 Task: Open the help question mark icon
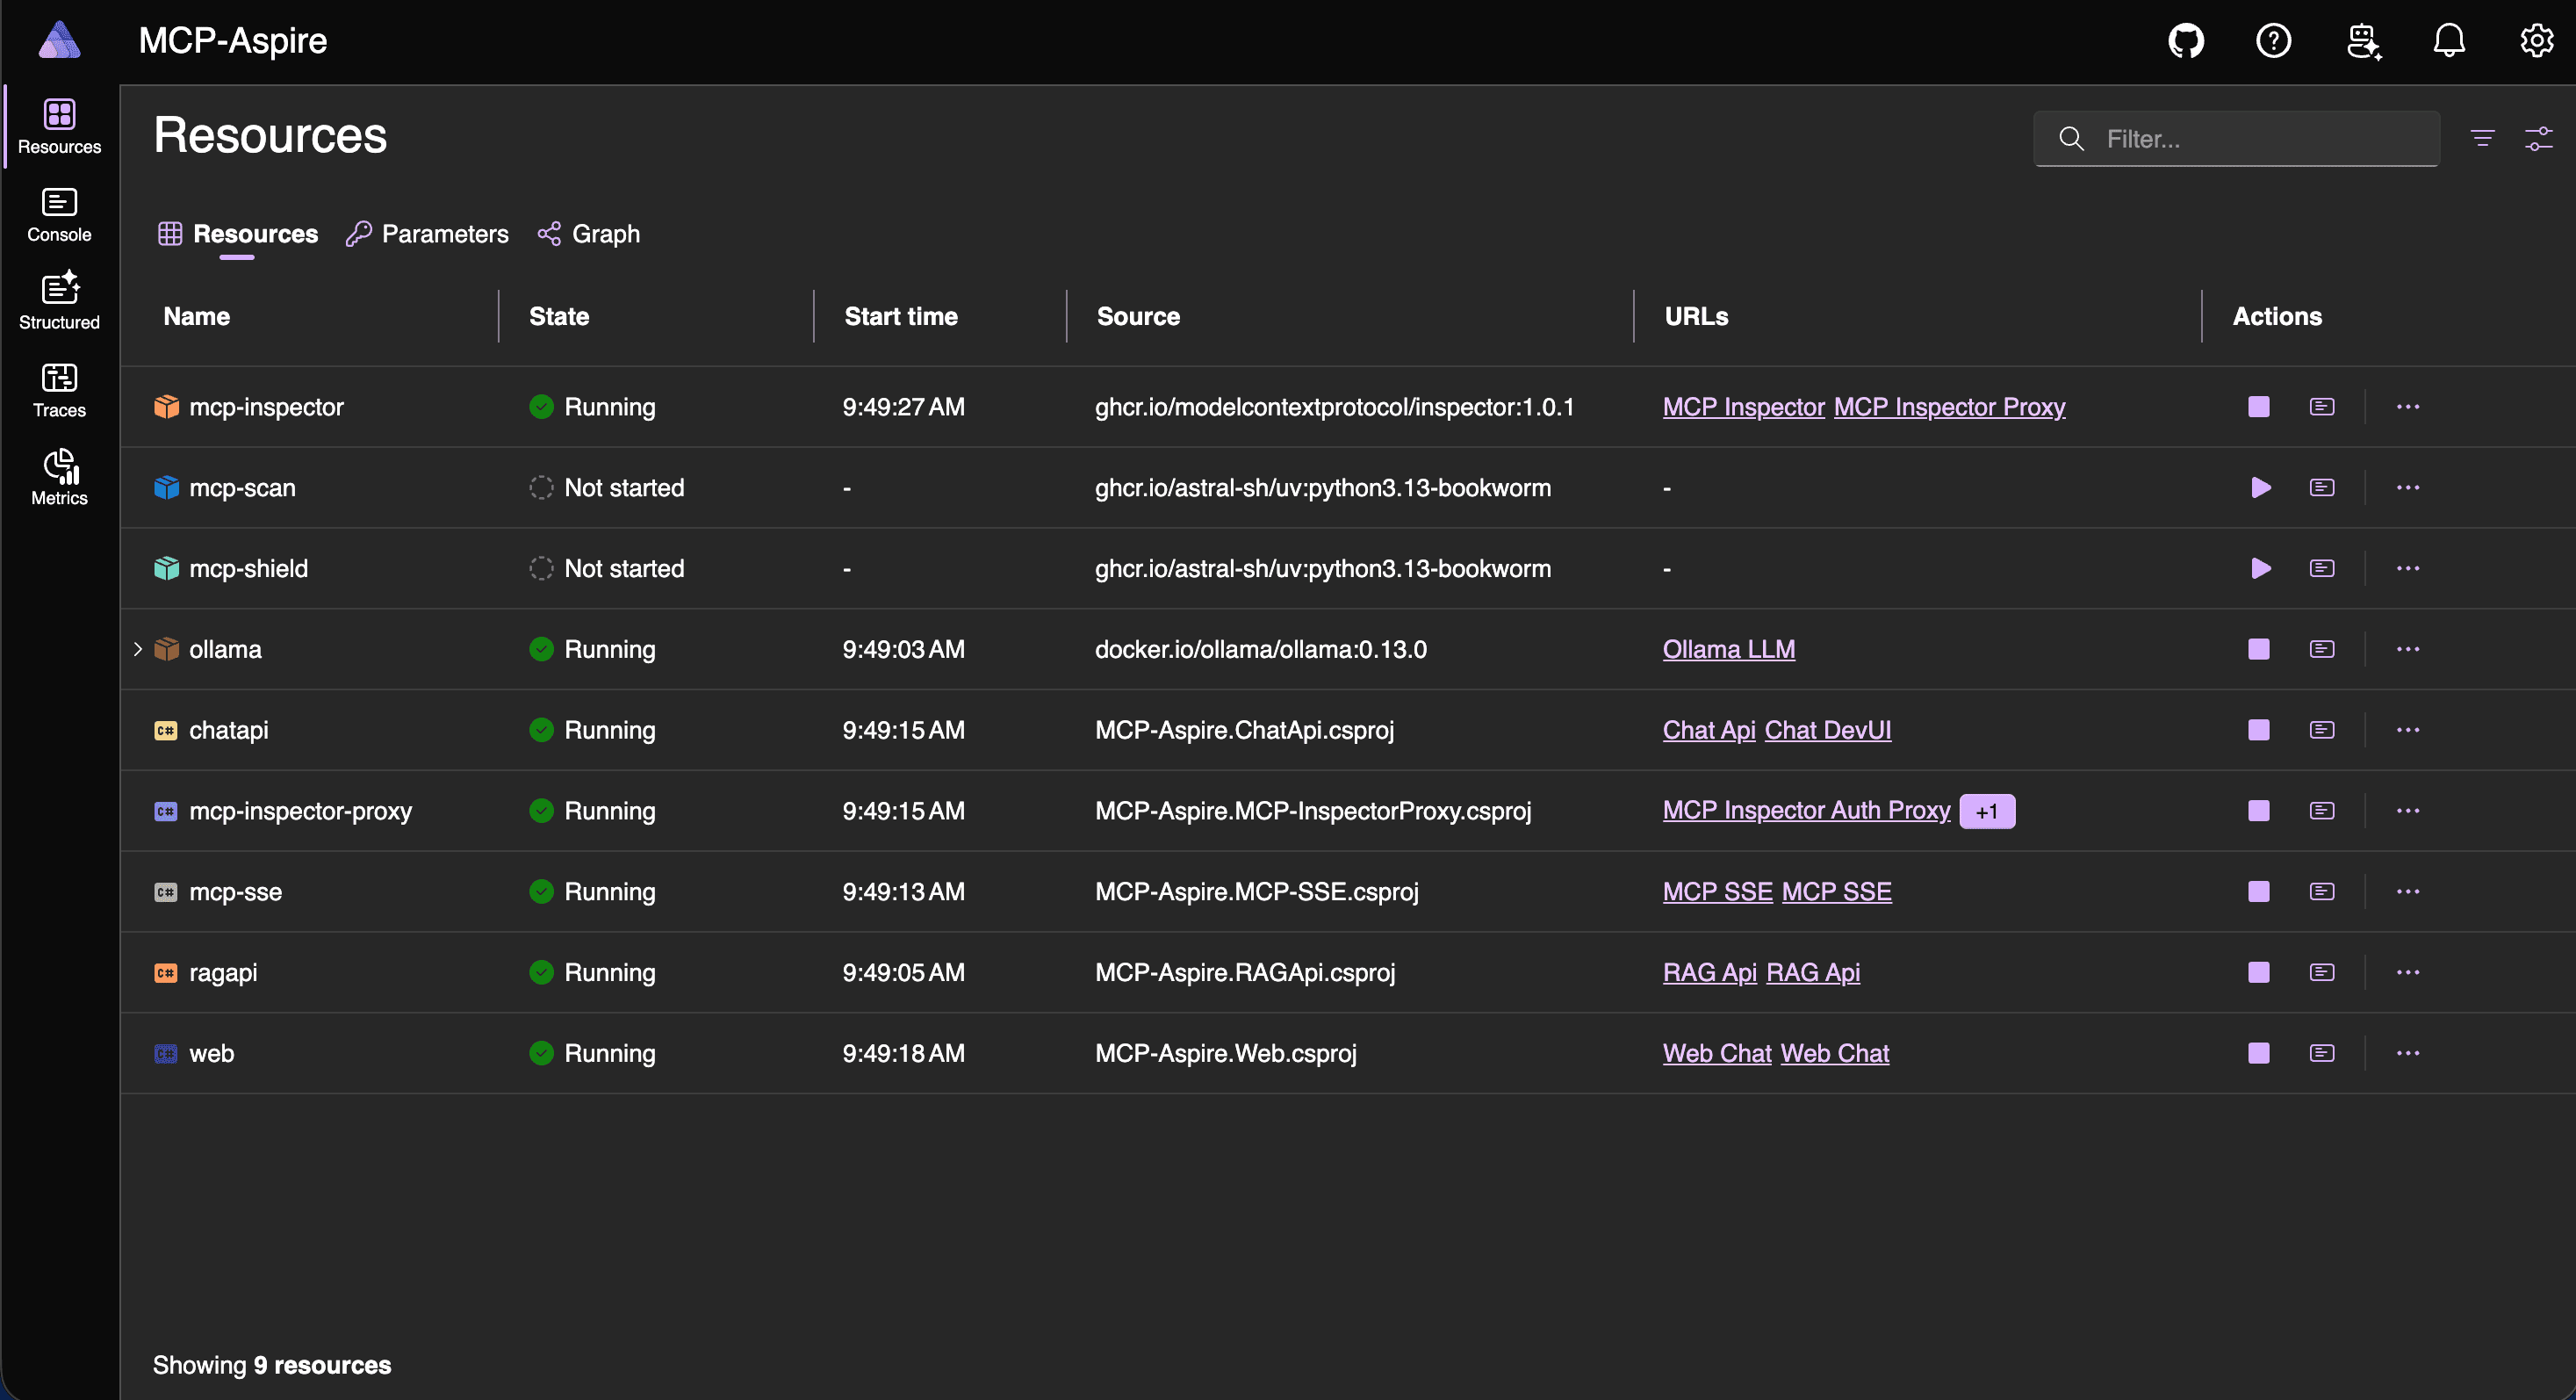[x=2274, y=41]
